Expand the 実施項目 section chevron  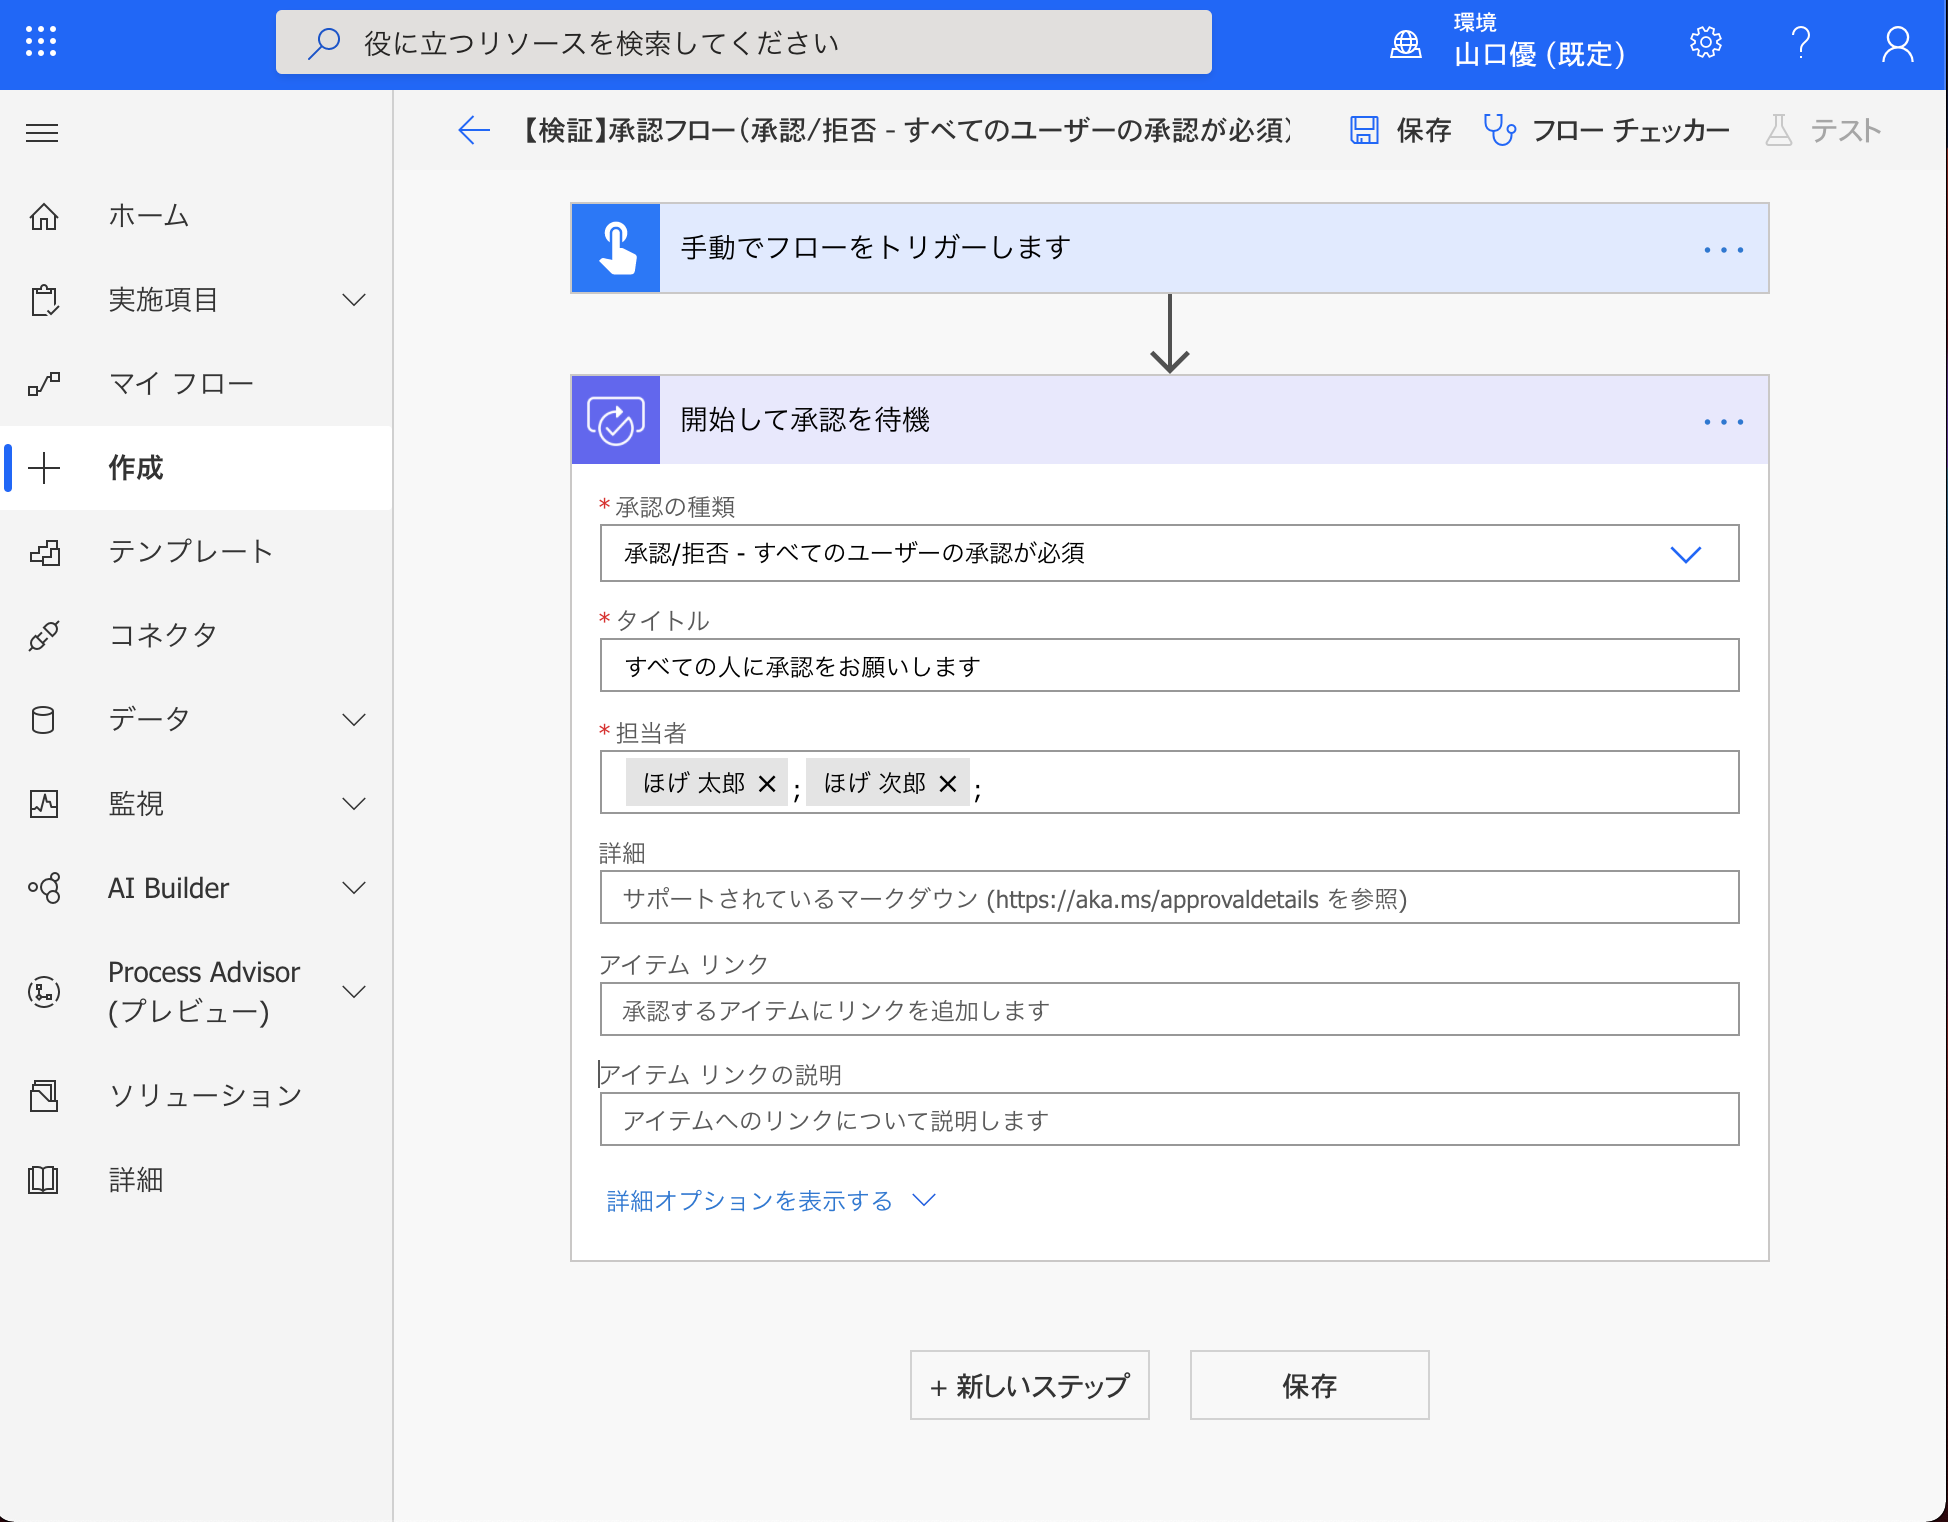coord(352,299)
